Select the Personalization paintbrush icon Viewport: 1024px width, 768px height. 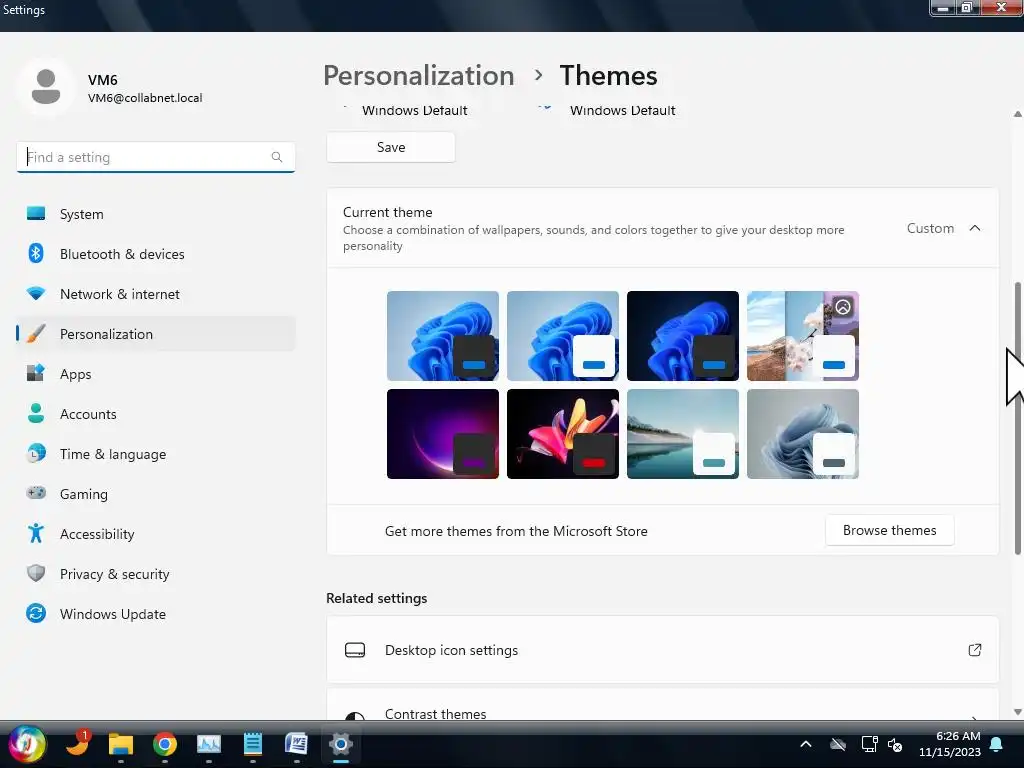point(36,334)
